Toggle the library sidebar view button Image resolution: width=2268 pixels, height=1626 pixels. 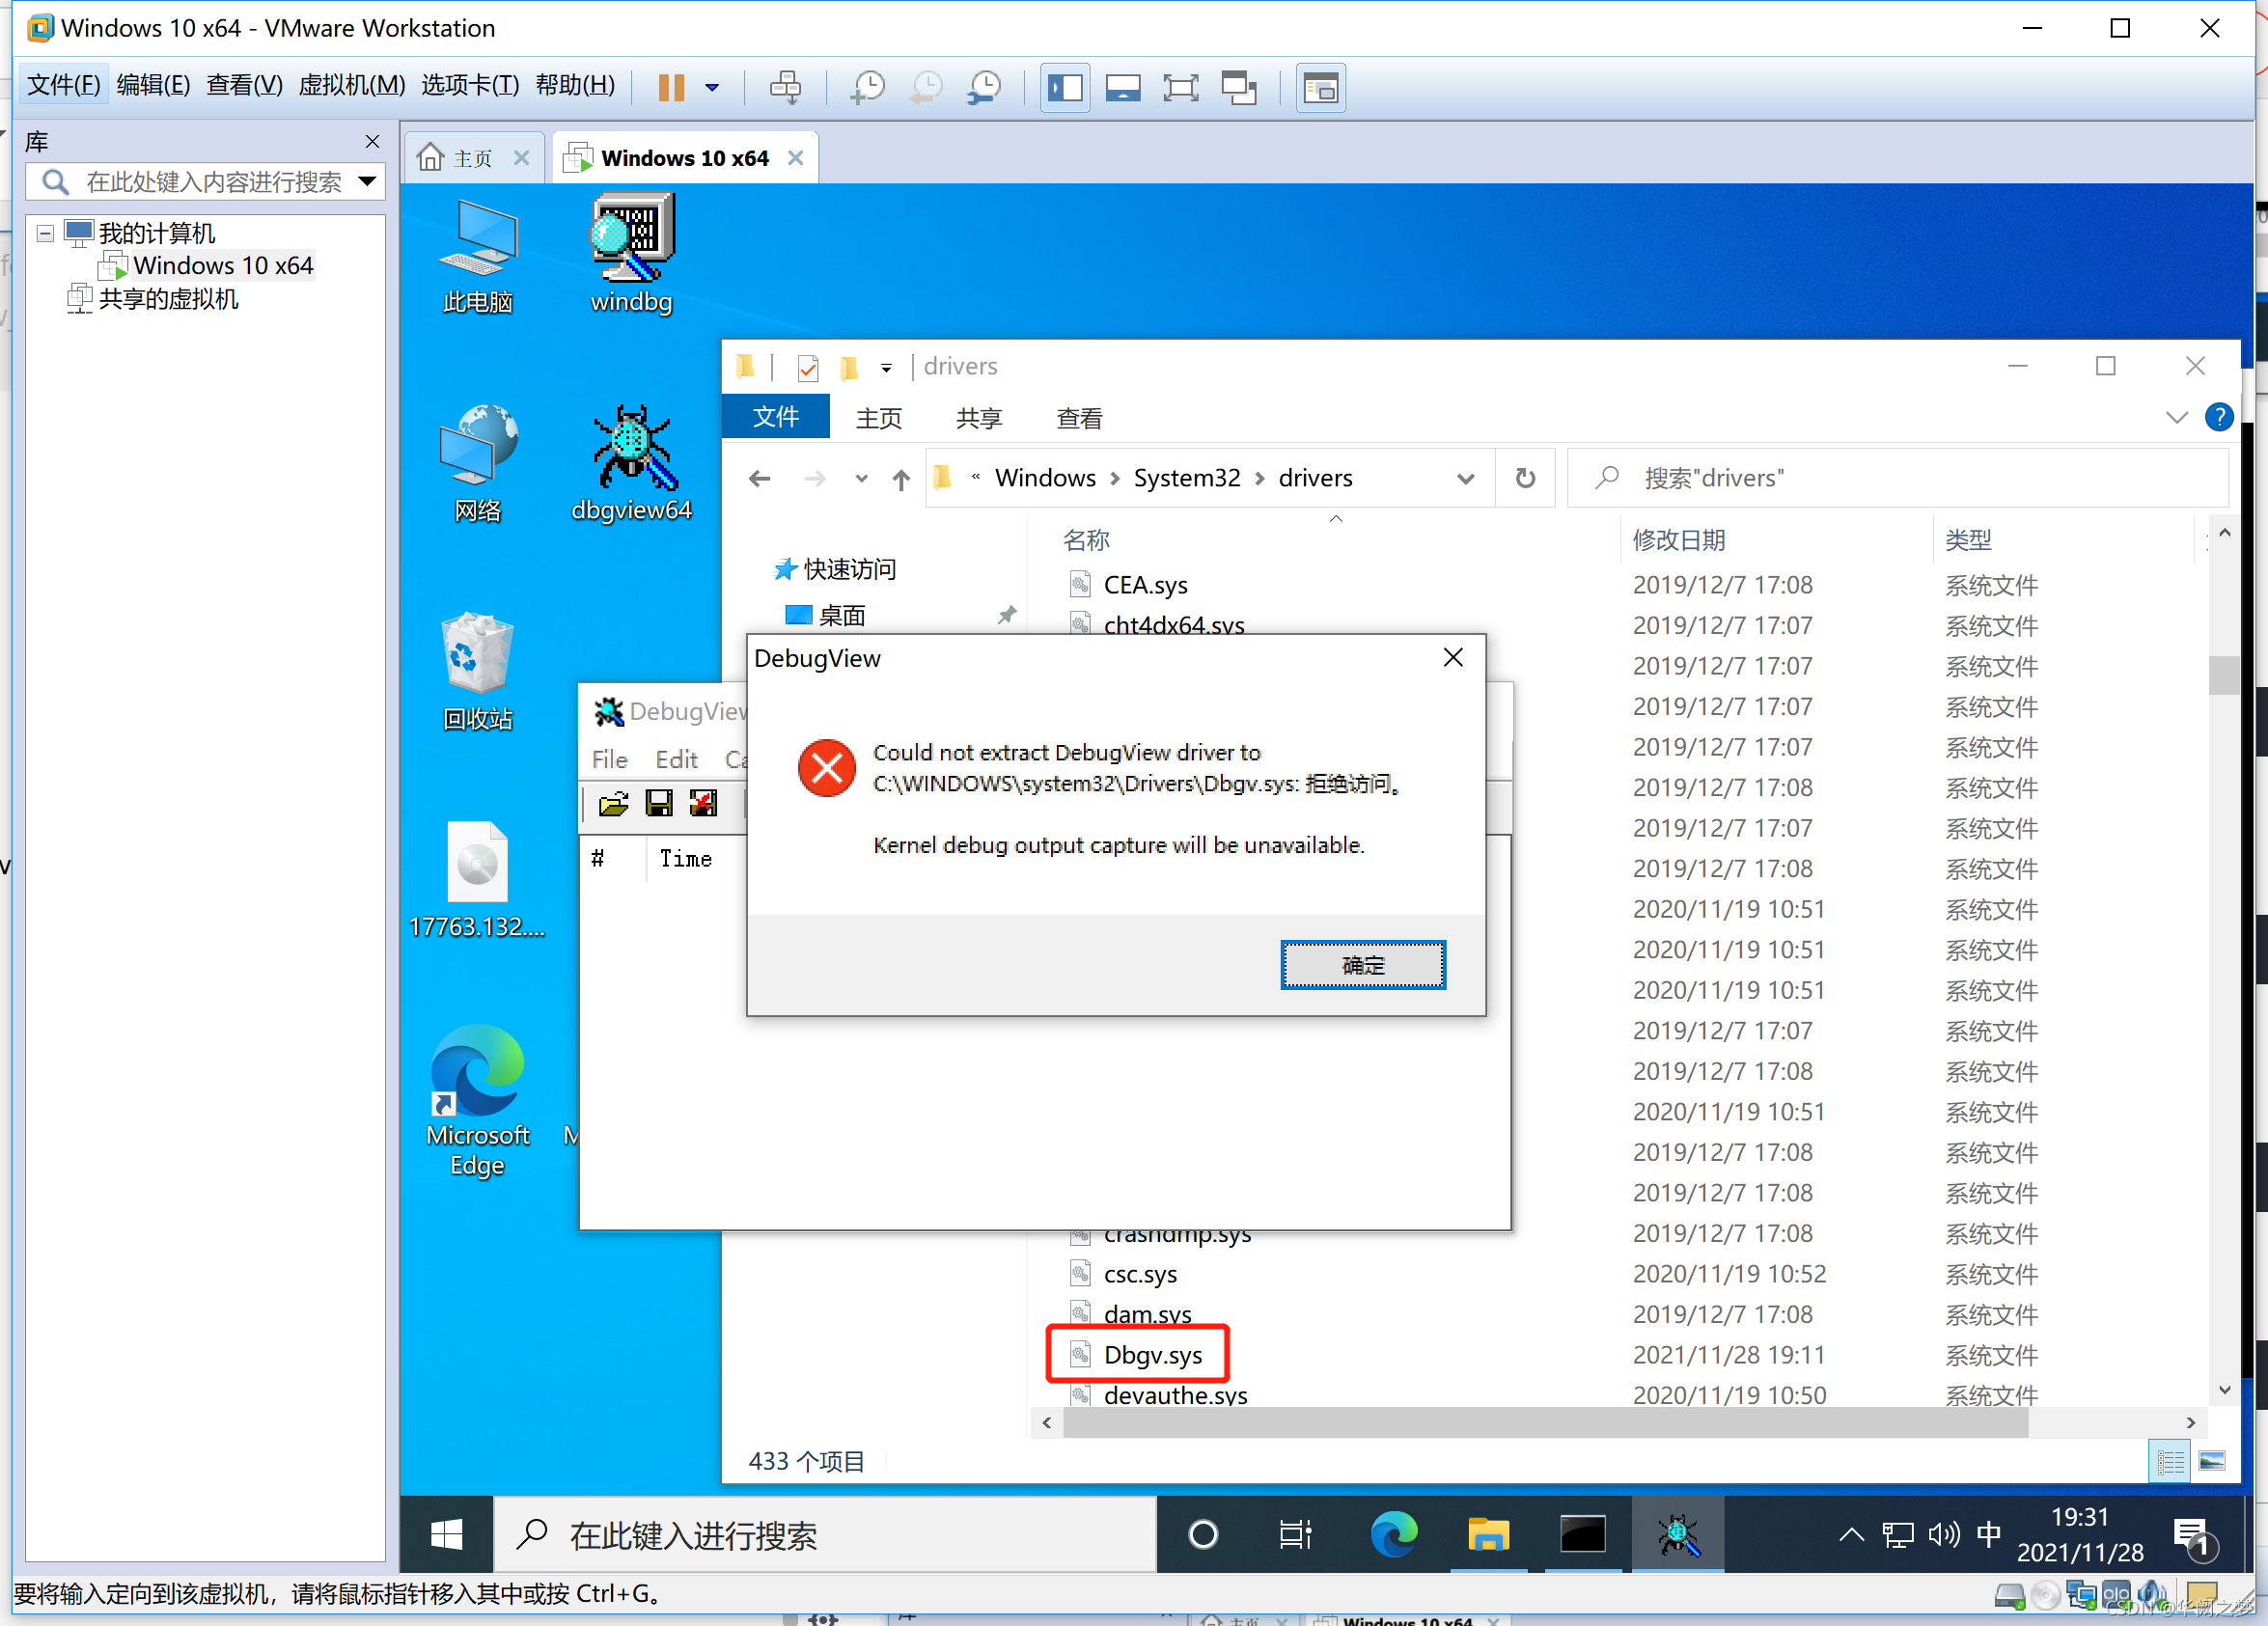pos(1065,88)
